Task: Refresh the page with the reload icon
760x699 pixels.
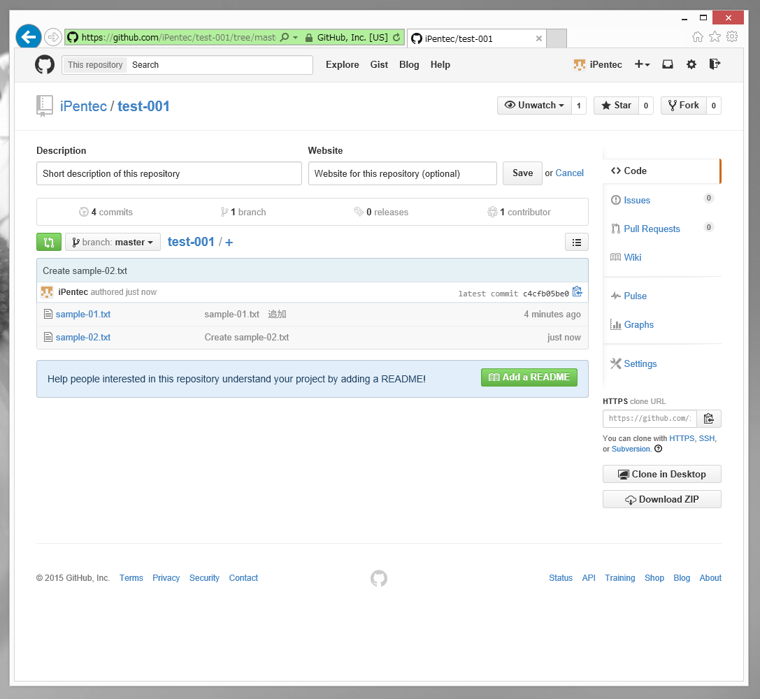Action: (x=396, y=37)
